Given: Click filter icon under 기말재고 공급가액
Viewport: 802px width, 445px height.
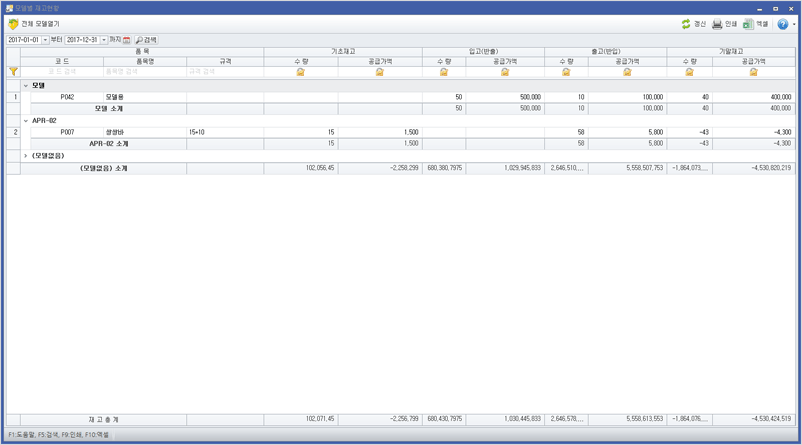Looking at the screenshot, I should point(753,72).
